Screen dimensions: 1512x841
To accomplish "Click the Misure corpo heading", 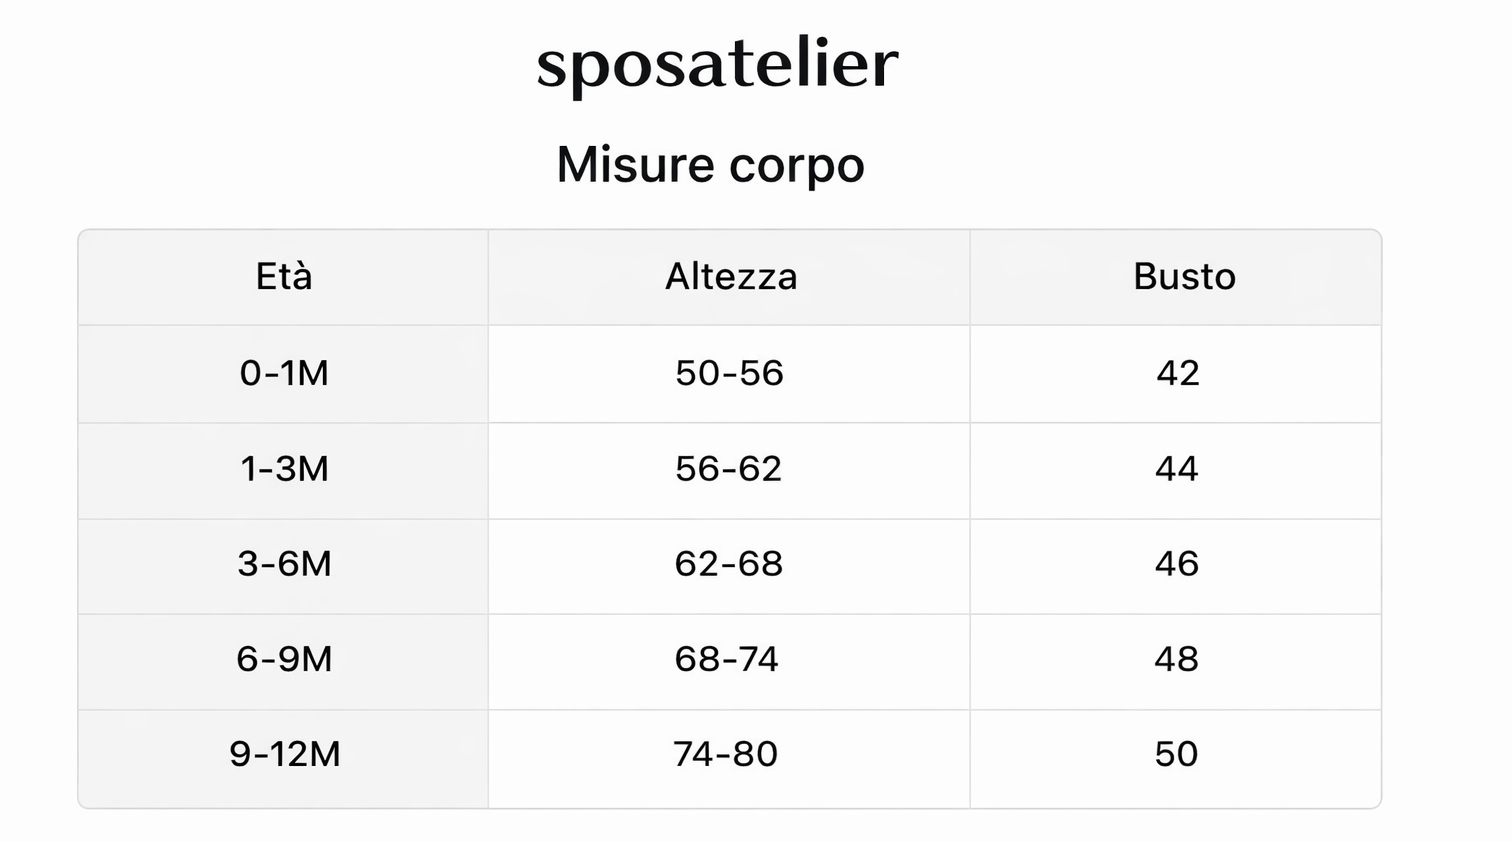I will pyautogui.click(x=710, y=165).
